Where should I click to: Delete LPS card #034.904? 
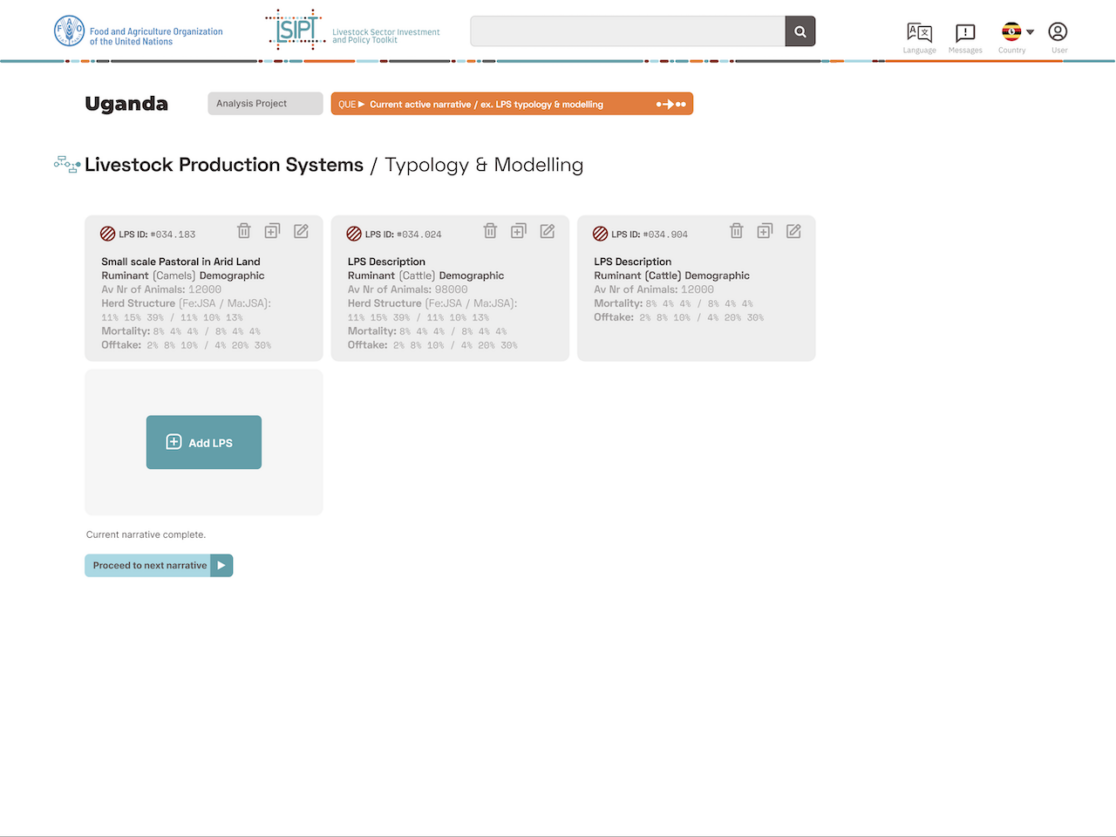[x=736, y=231]
